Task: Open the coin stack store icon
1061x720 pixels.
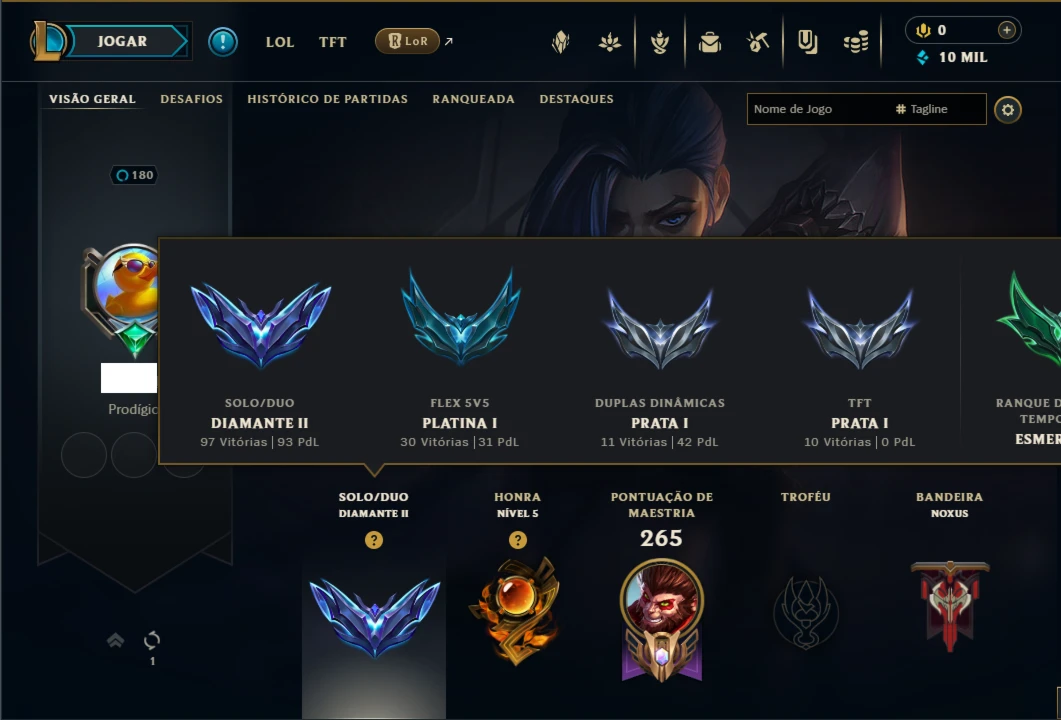Action: pyautogui.click(x=856, y=42)
